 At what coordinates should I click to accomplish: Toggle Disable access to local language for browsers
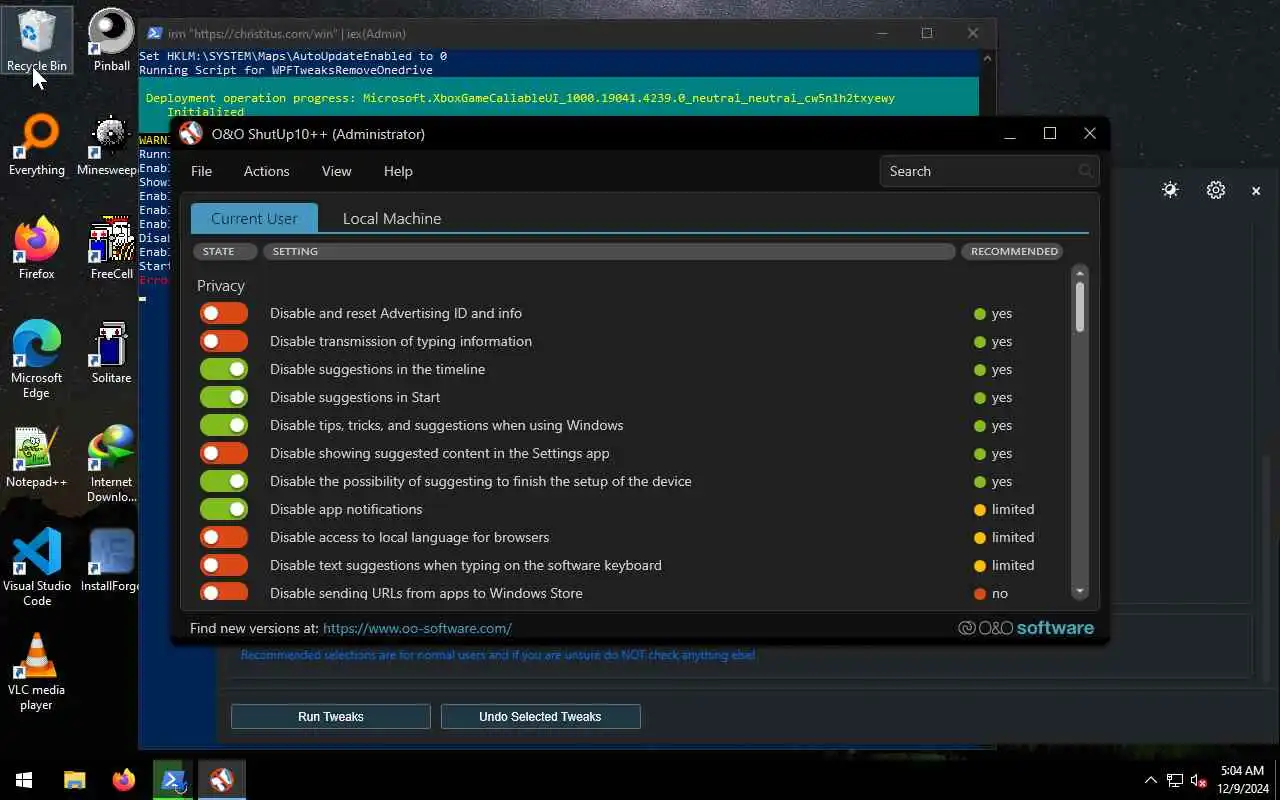tap(224, 537)
